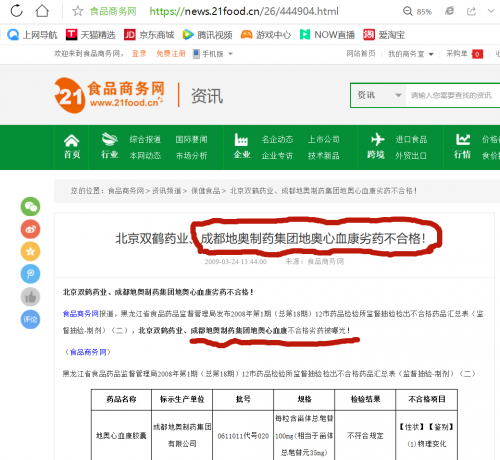Open the 进口食品 menu item
Viewport: 500px width, 460px height.
pyautogui.click(x=411, y=139)
